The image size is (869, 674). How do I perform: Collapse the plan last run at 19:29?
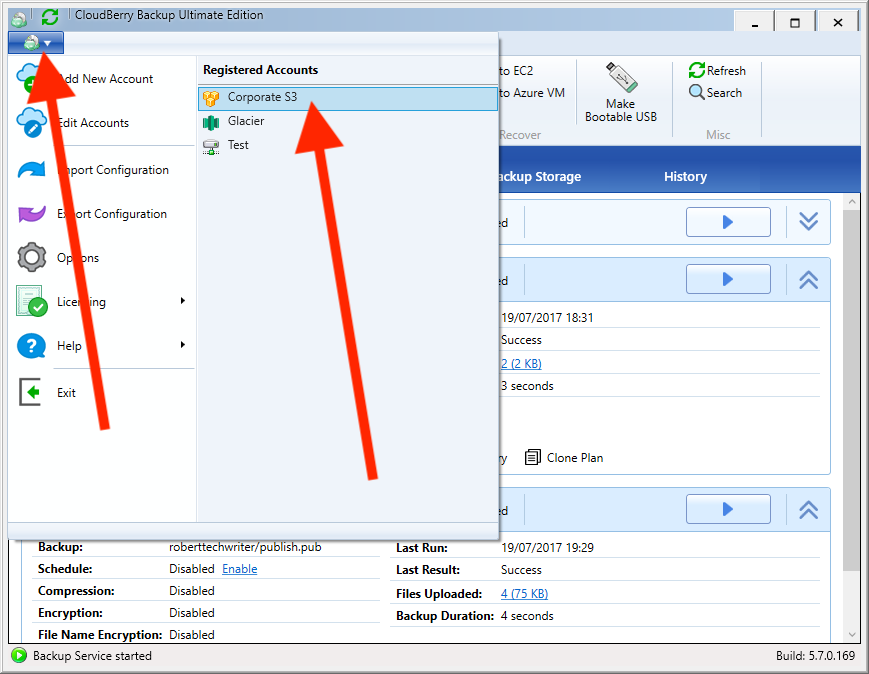(809, 509)
